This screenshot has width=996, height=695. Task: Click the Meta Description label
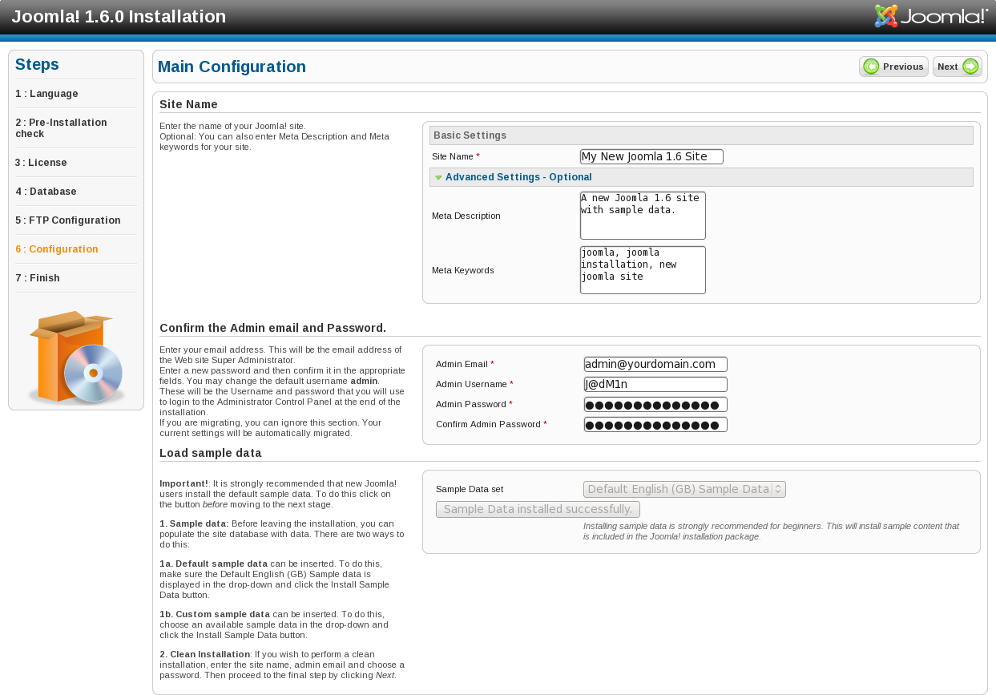coord(466,216)
